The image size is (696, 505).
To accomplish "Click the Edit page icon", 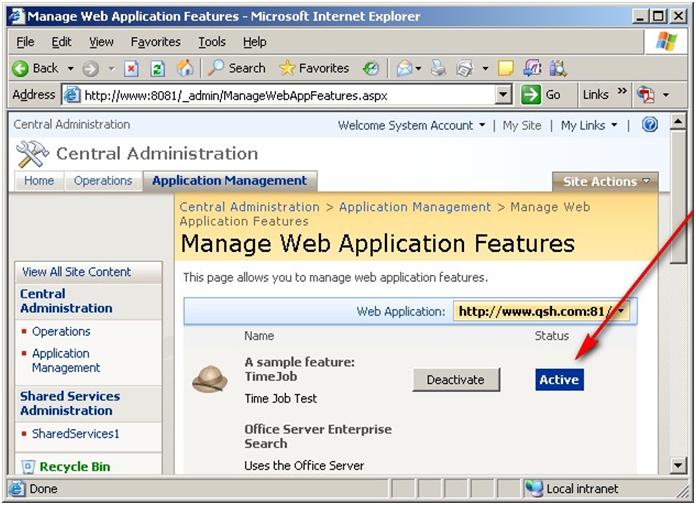I will (x=465, y=69).
